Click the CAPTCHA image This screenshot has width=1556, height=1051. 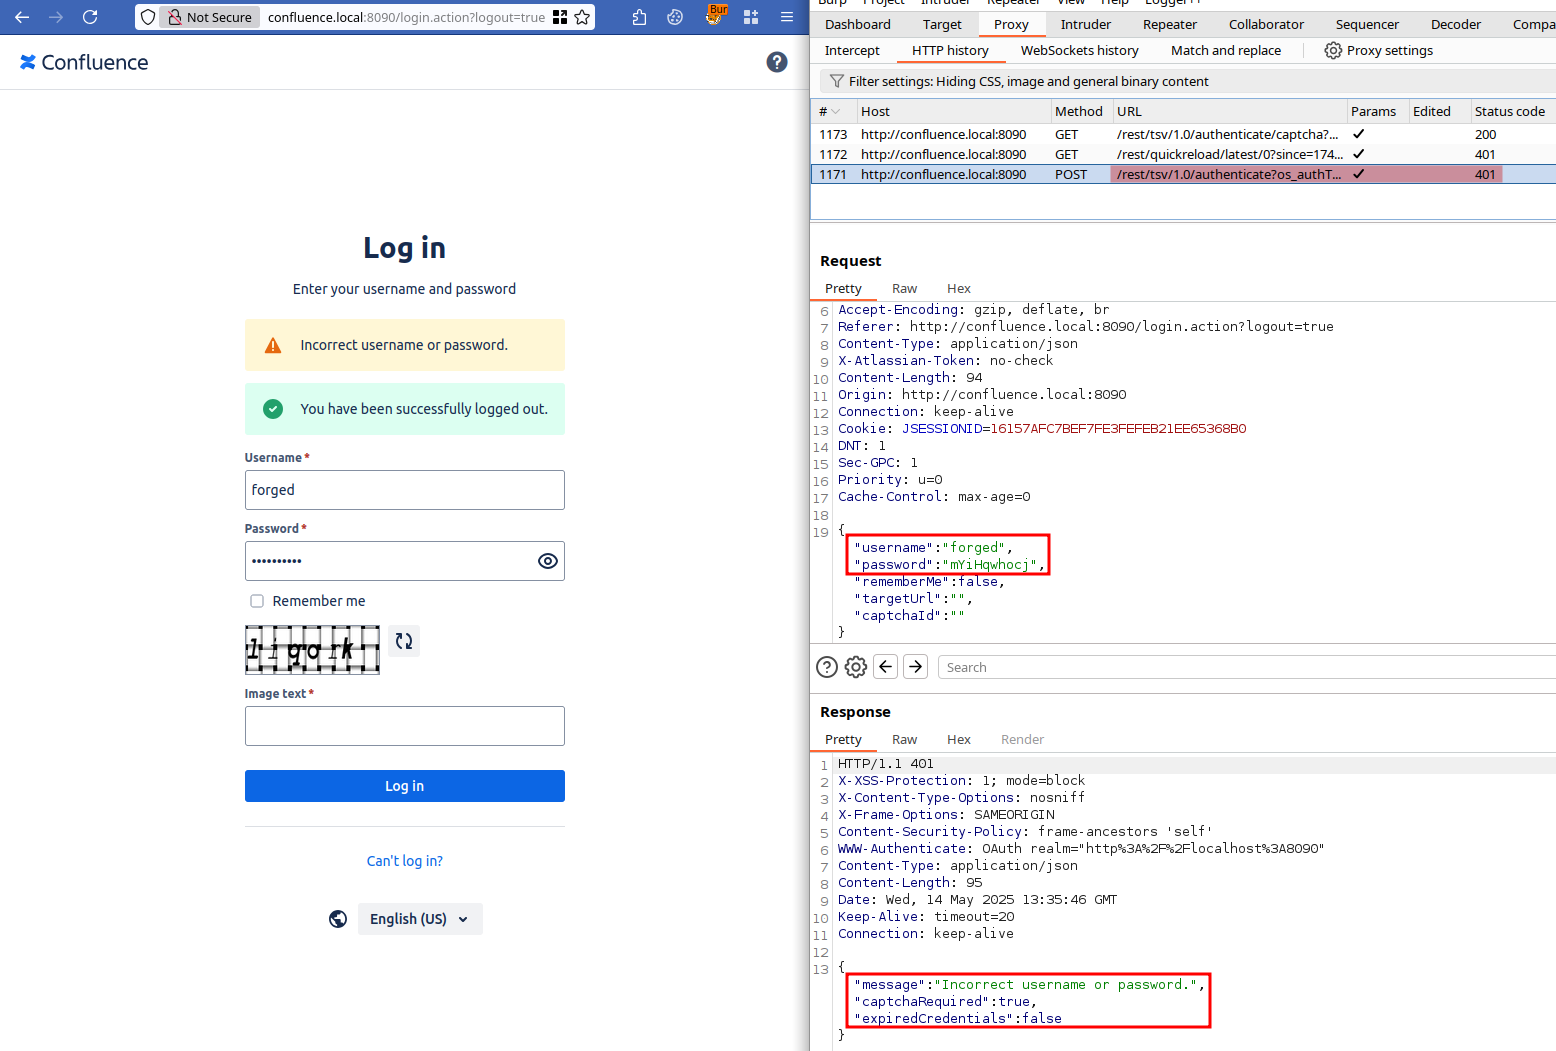(312, 650)
